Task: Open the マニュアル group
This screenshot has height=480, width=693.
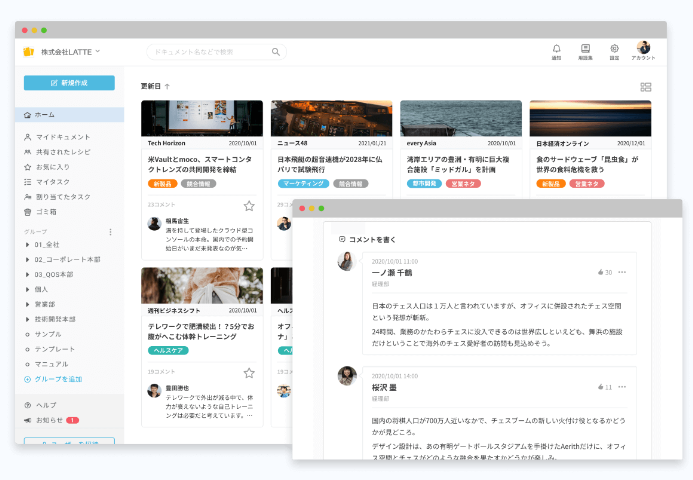Action: [51, 364]
